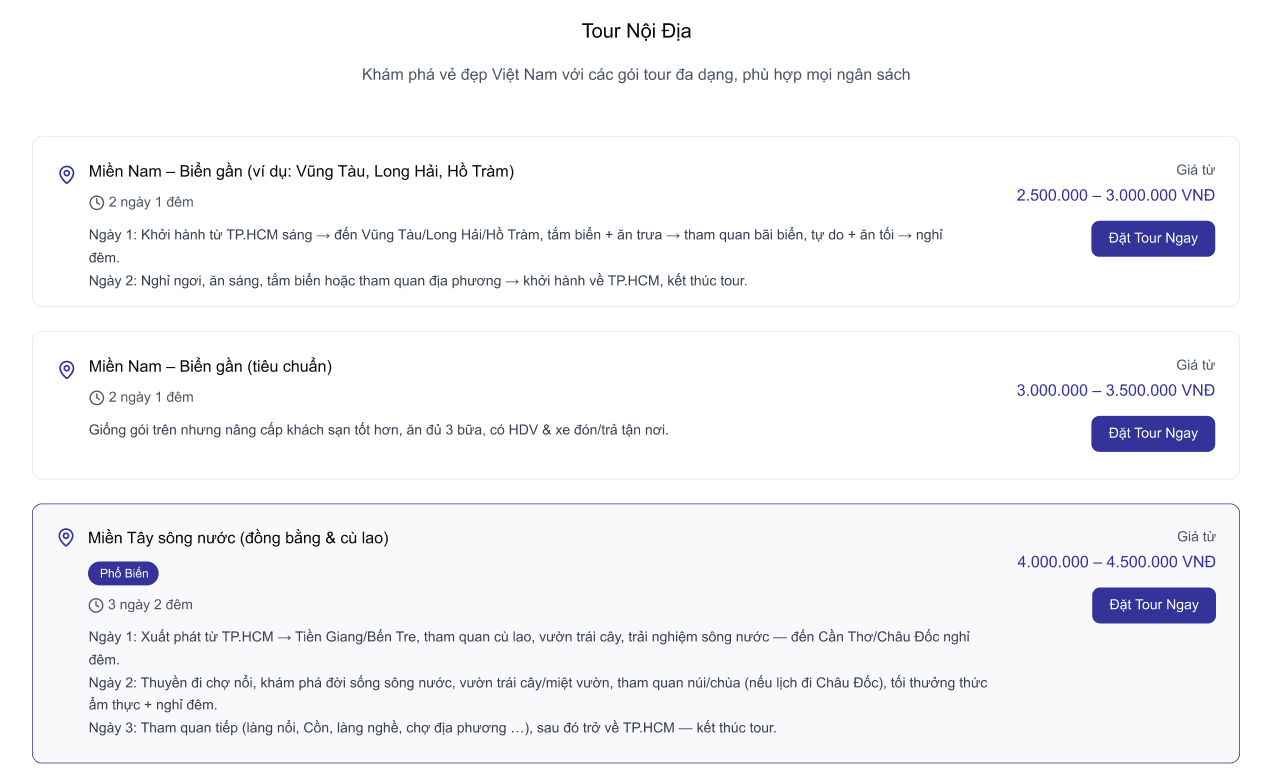Viewport: 1272px width, 775px height.
Task: Click price 4.000.000 – 4.500.000 VNĐ
Action: 1116,562
